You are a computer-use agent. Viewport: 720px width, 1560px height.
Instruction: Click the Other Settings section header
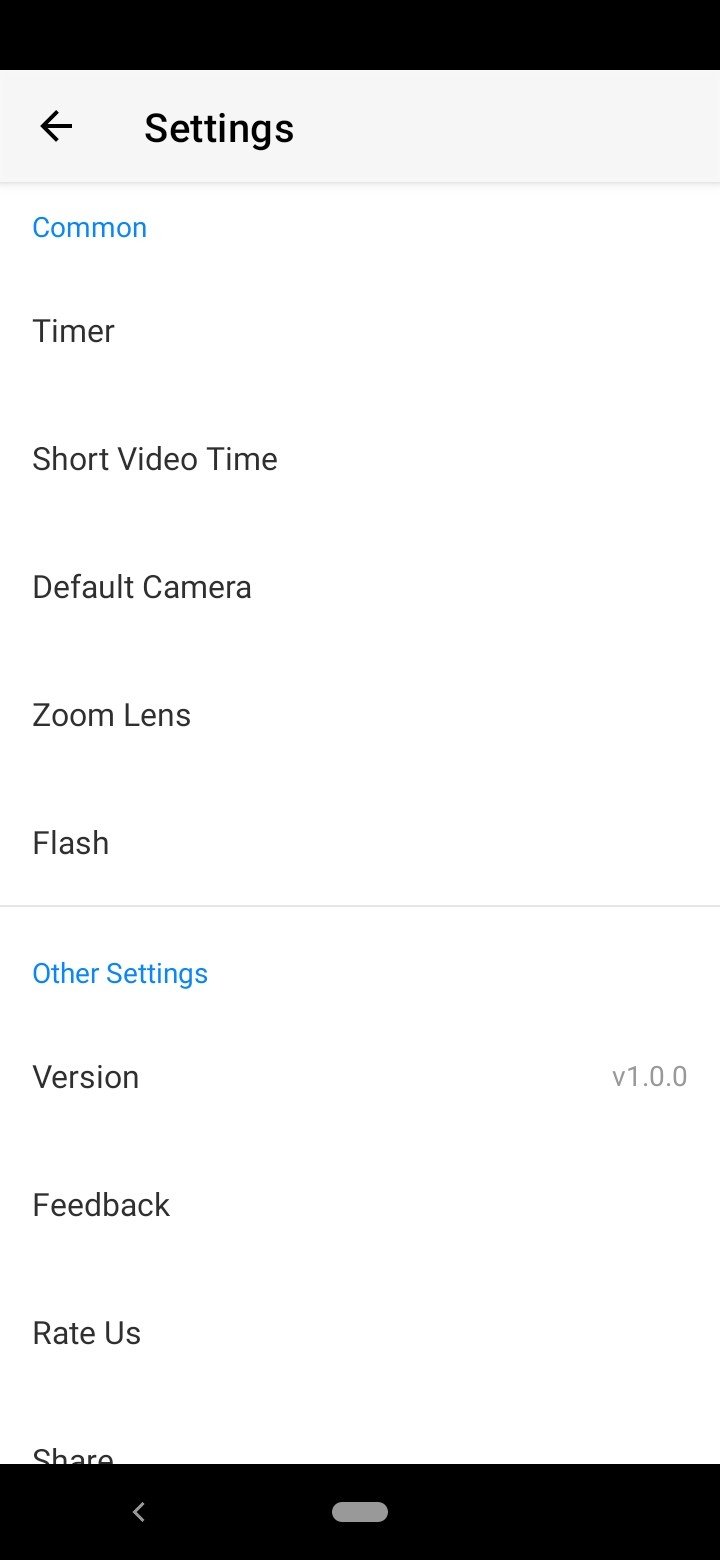[120, 973]
